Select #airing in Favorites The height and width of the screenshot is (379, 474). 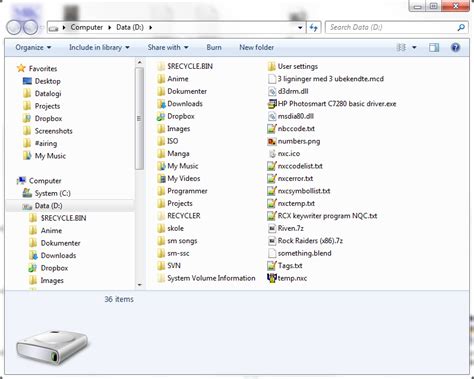(x=46, y=143)
